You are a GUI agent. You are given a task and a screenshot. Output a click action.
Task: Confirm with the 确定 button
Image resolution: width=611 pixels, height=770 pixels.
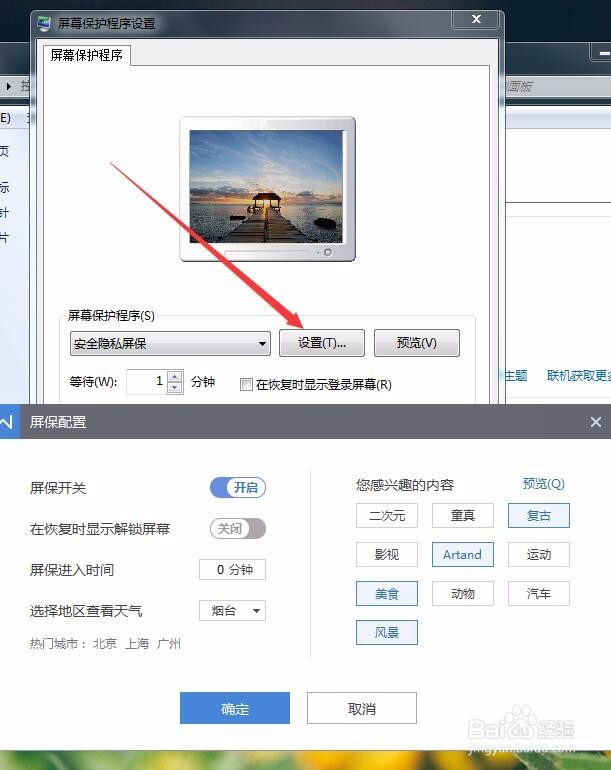235,708
